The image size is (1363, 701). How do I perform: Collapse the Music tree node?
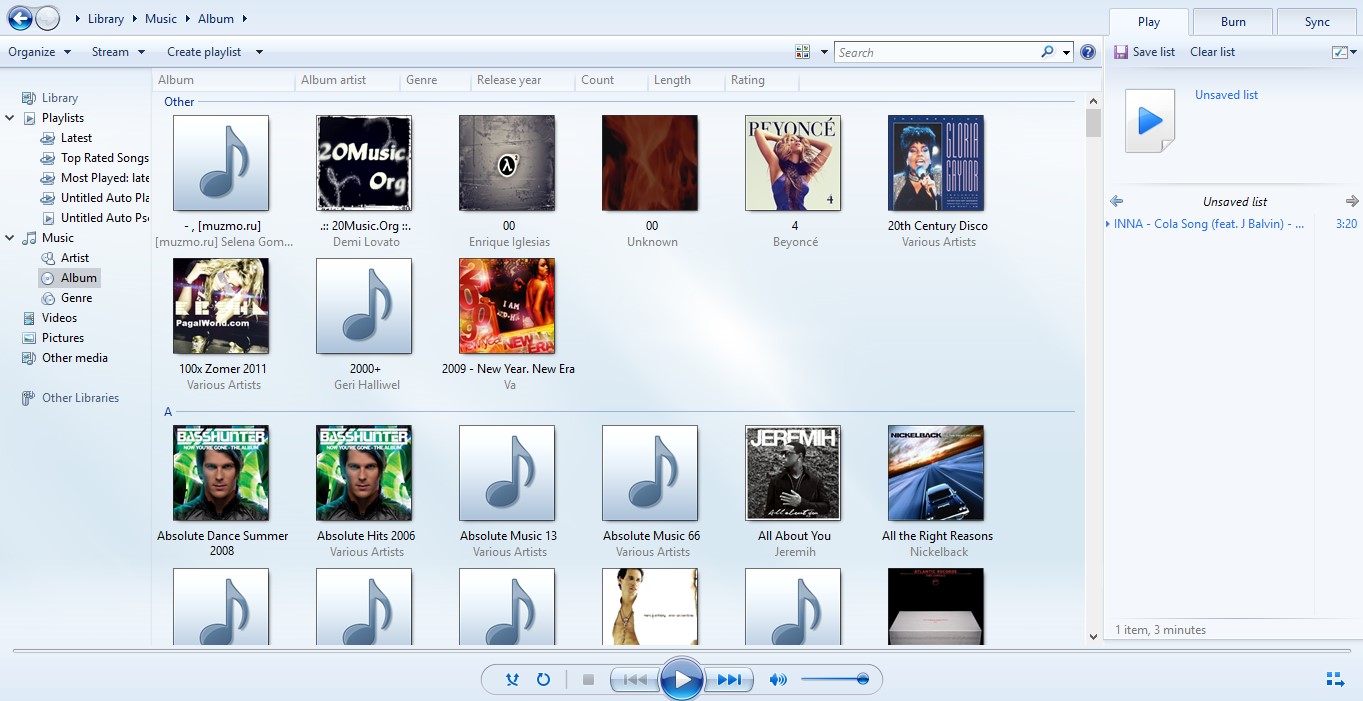click(10, 238)
